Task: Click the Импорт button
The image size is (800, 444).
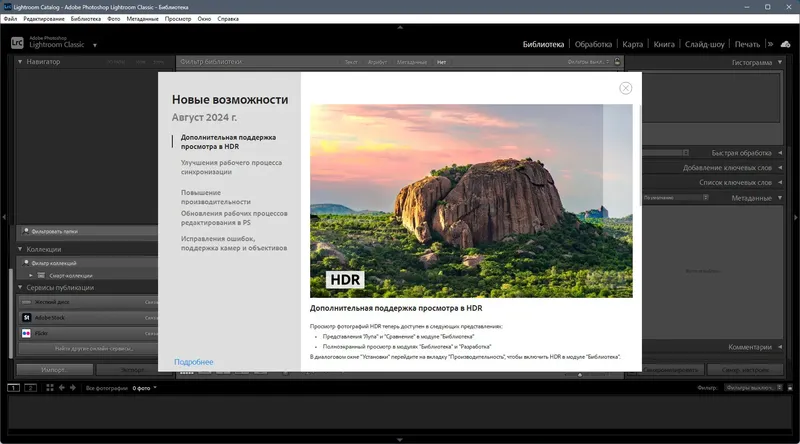Action: point(54,369)
